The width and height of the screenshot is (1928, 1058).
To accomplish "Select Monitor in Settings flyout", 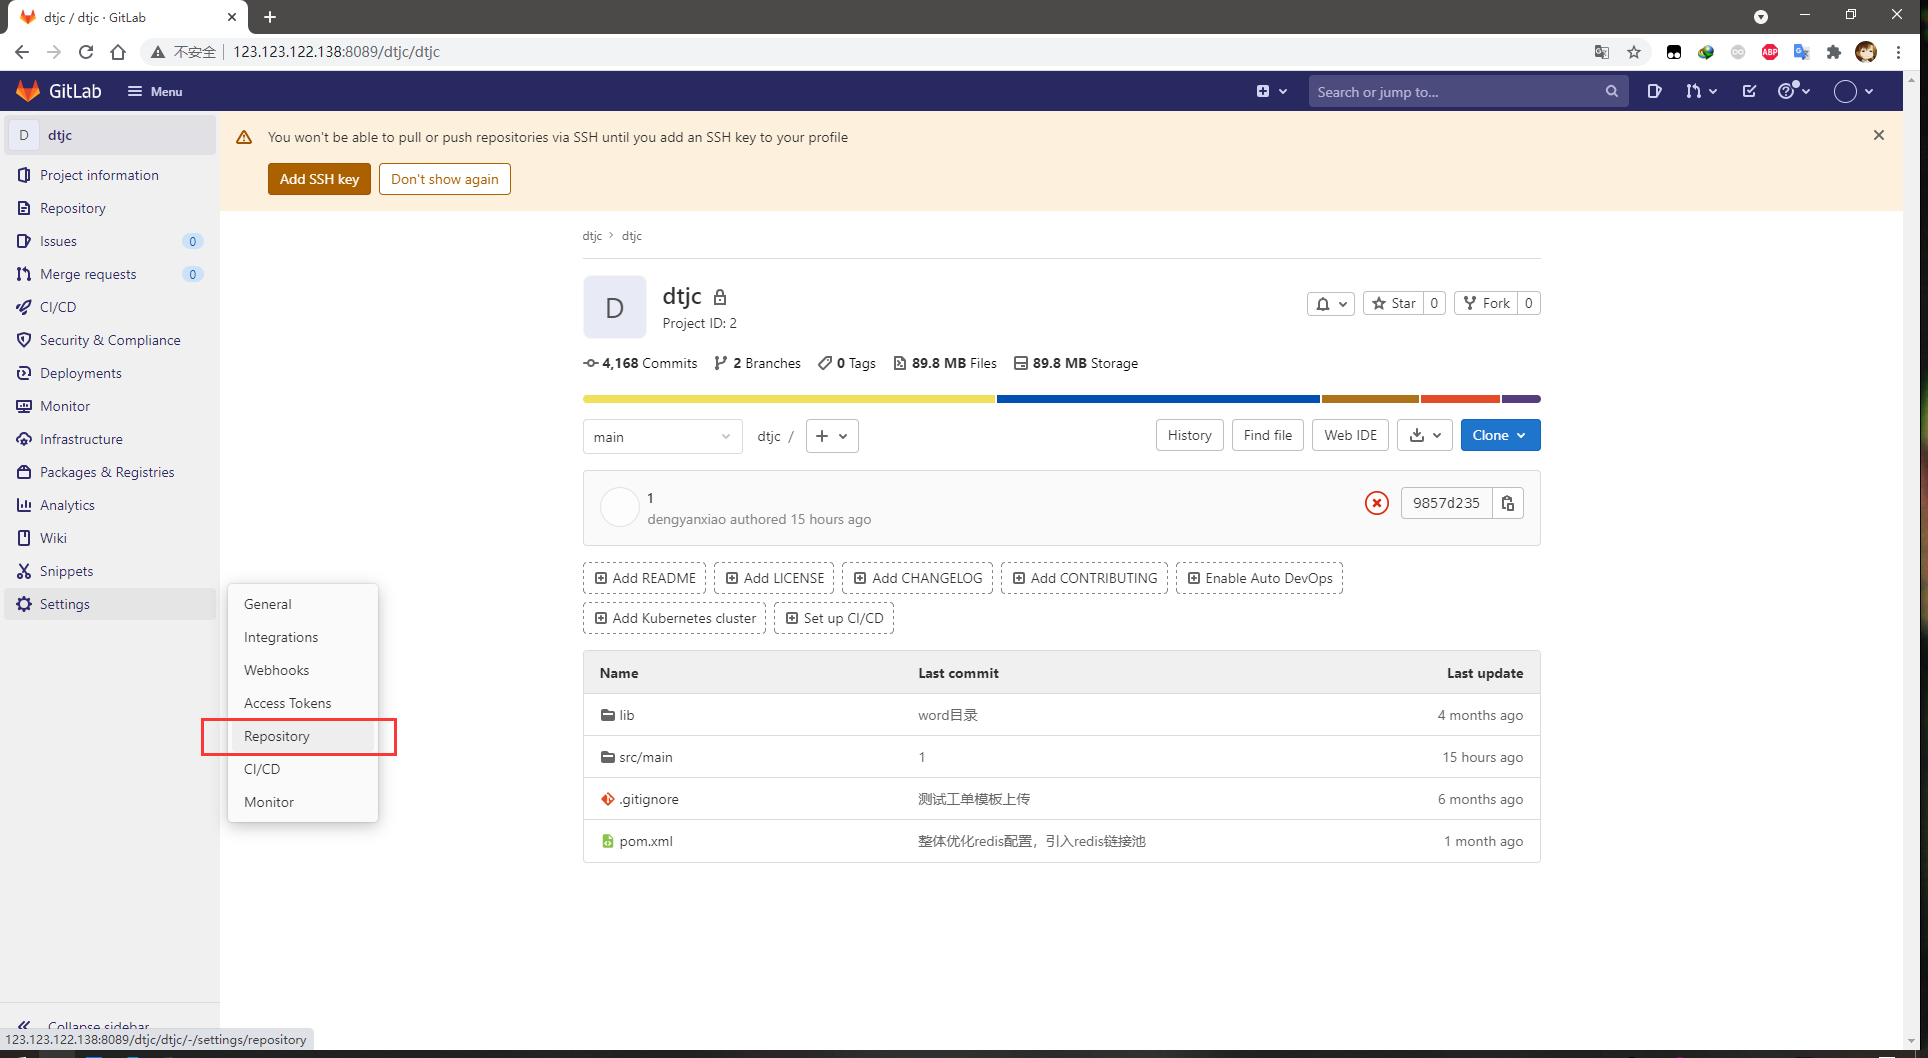I will (x=303, y=802).
